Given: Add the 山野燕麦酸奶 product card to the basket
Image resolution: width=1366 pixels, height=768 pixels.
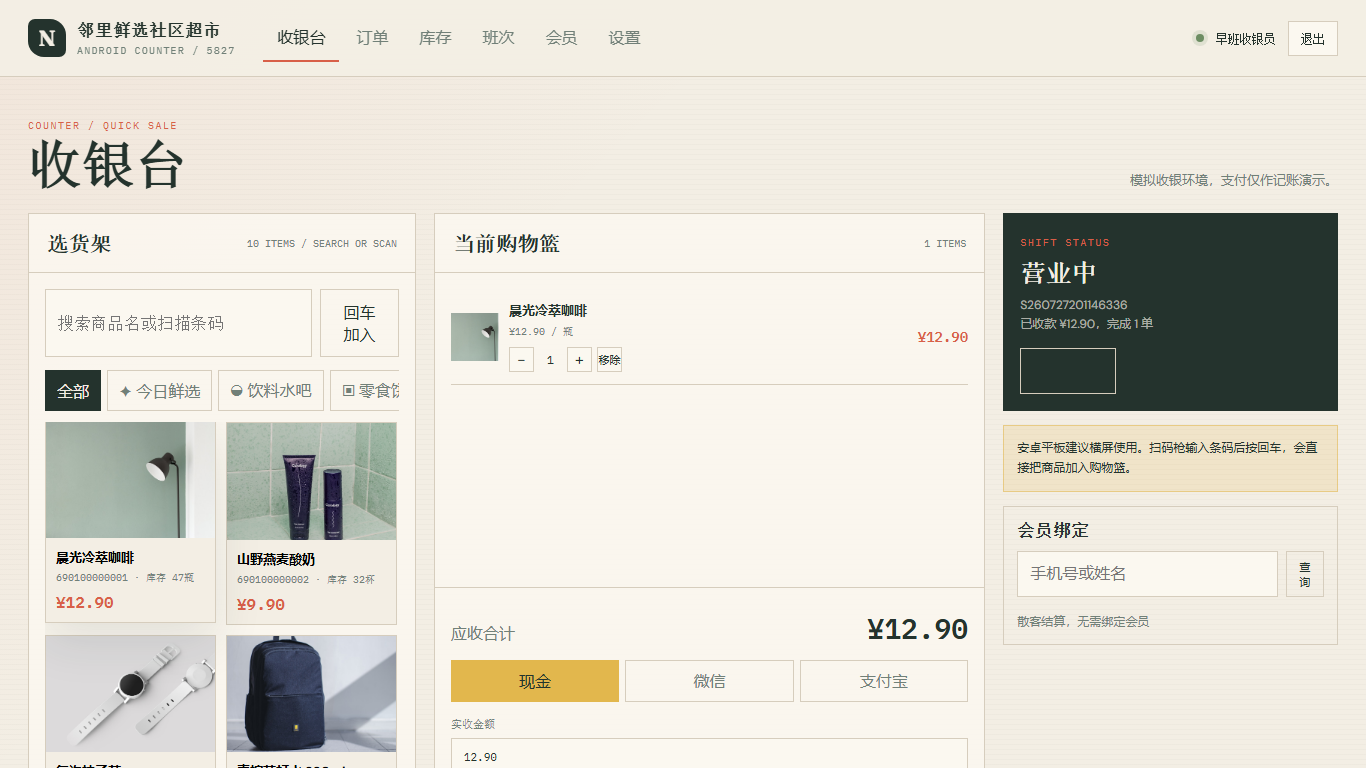Looking at the screenshot, I should pyautogui.click(x=311, y=523).
